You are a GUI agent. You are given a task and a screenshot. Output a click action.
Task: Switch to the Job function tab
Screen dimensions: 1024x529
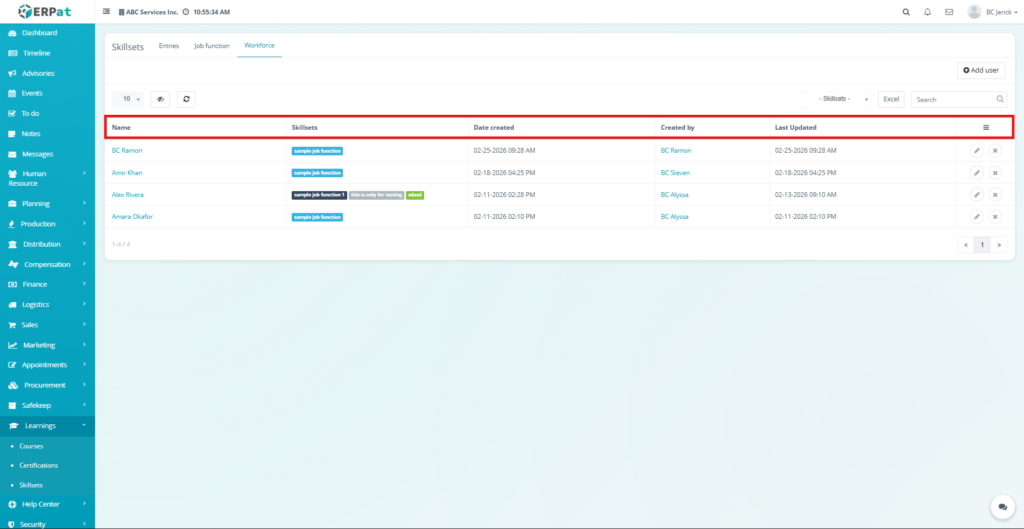click(x=211, y=46)
